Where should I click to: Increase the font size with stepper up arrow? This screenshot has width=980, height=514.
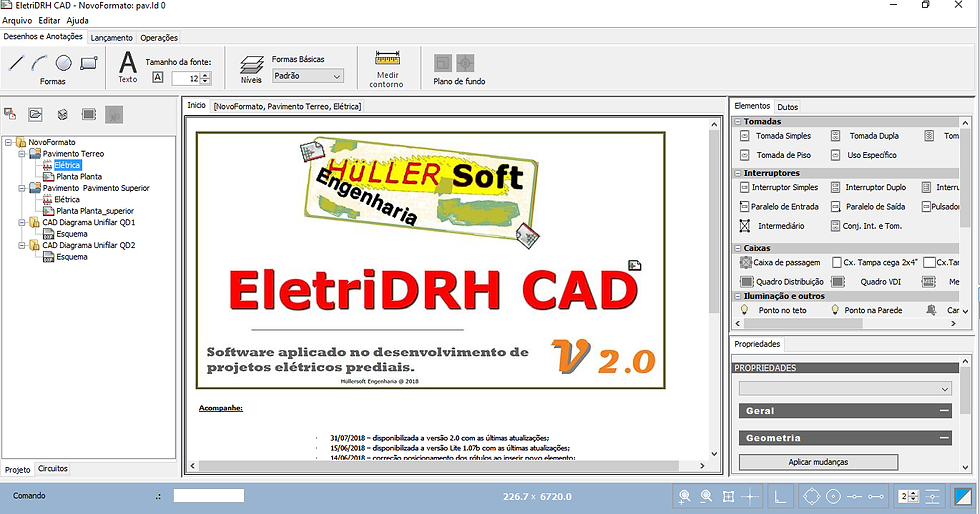pyautogui.click(x=206, y=75)
